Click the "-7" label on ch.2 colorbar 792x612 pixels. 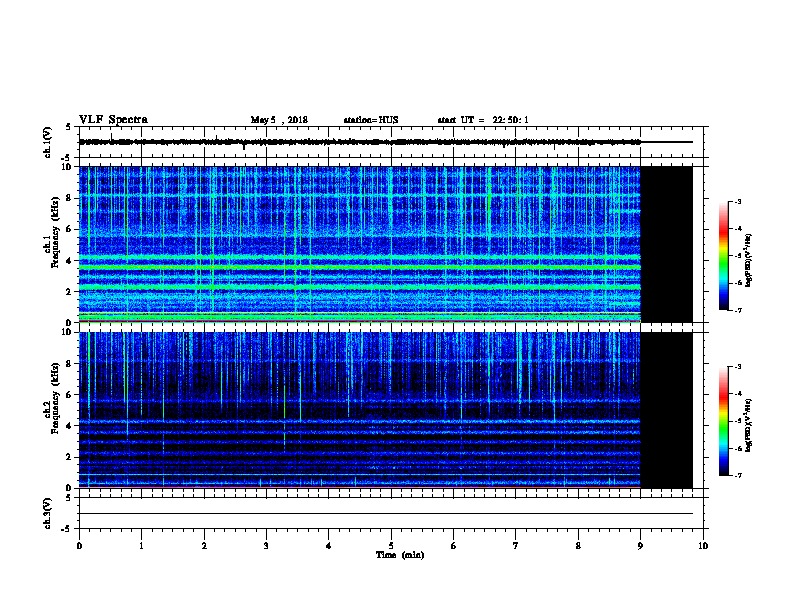737,476
